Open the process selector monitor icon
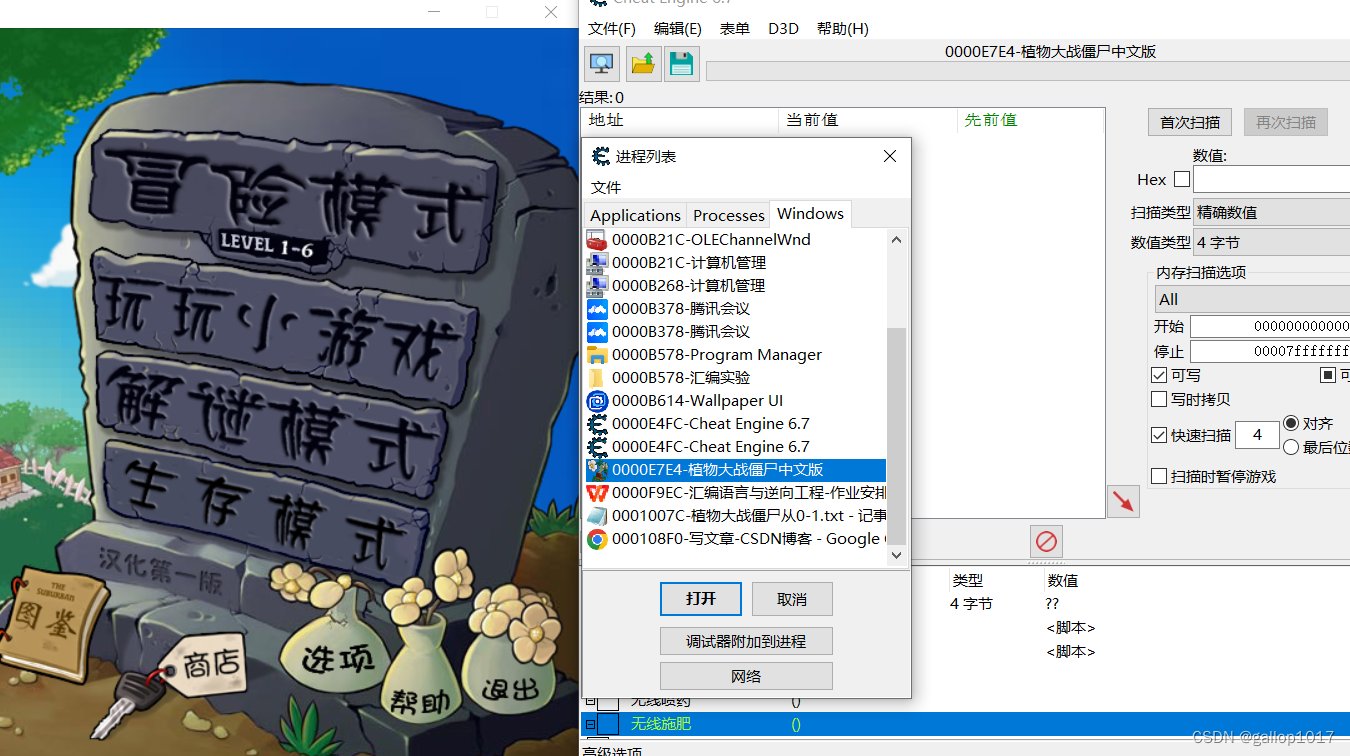1350x756 pixels. (602, 64)
